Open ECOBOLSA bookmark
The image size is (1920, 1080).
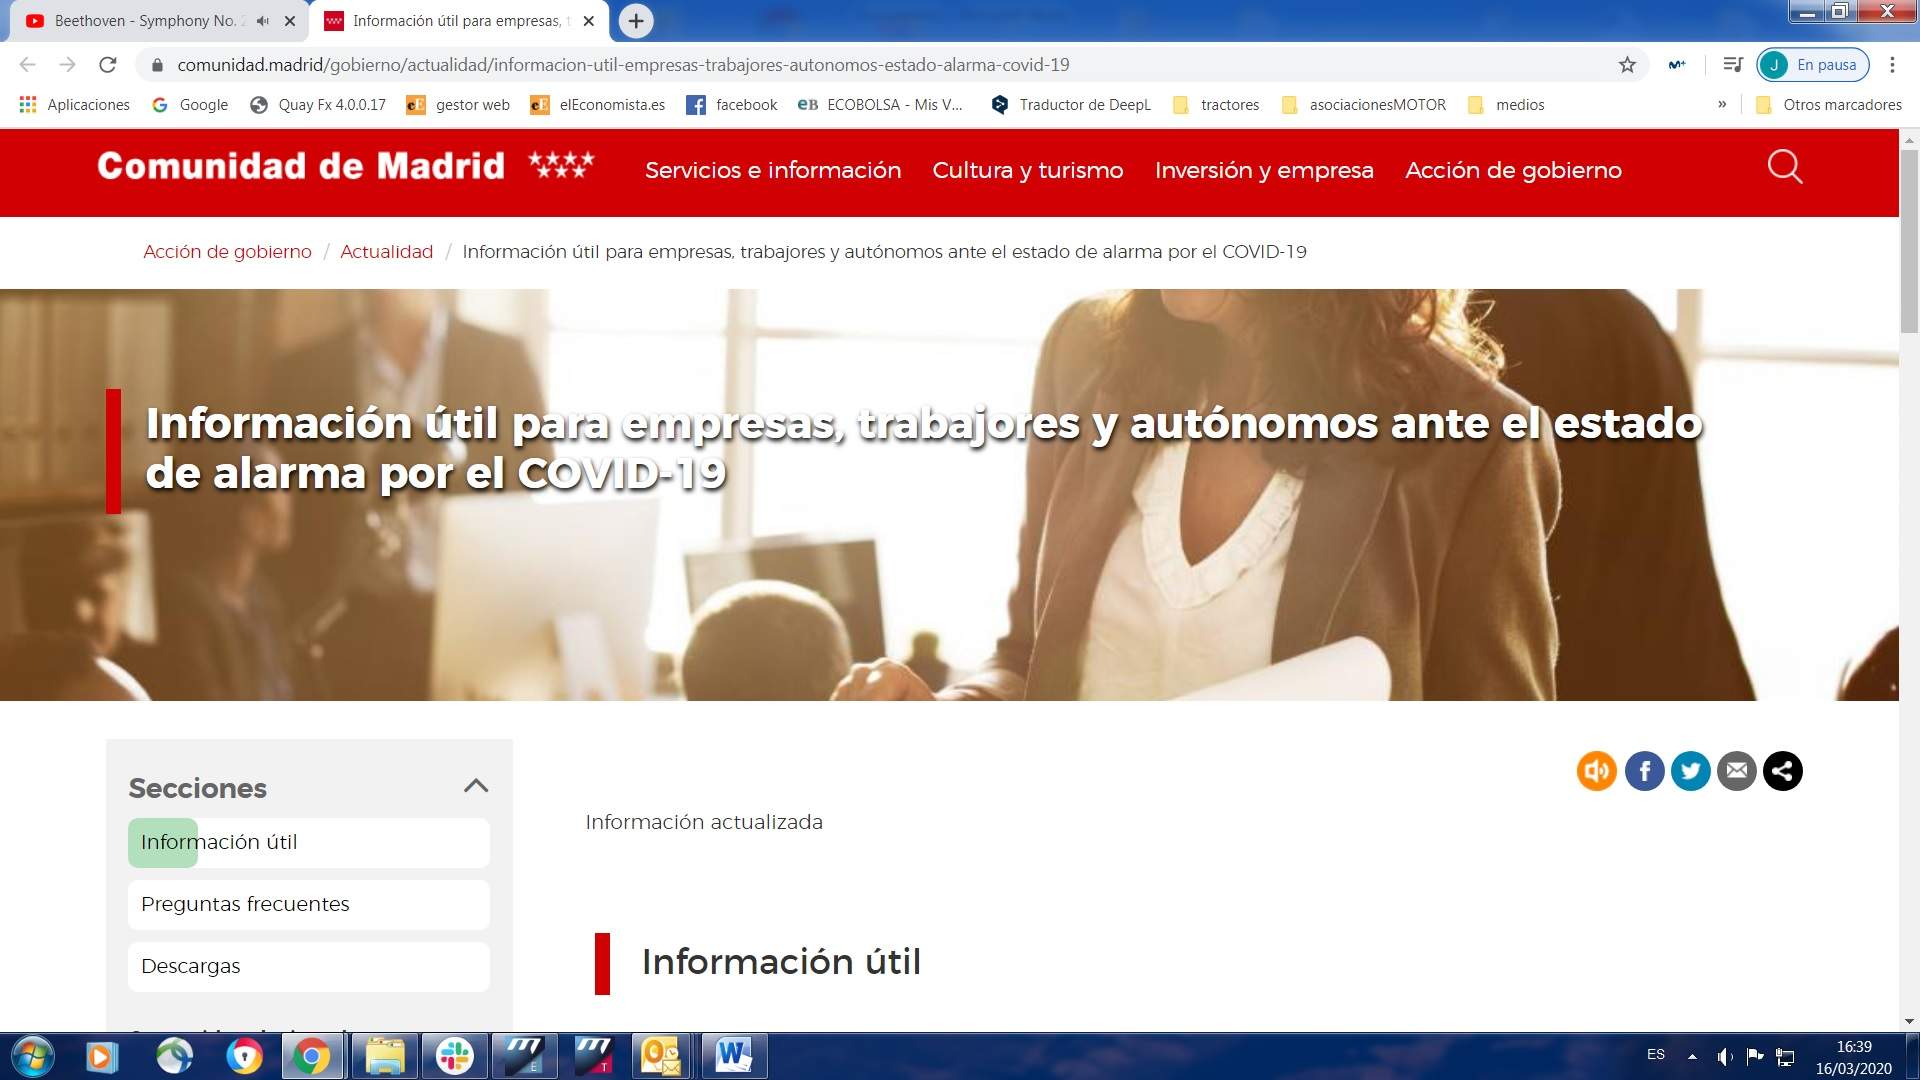880,105
